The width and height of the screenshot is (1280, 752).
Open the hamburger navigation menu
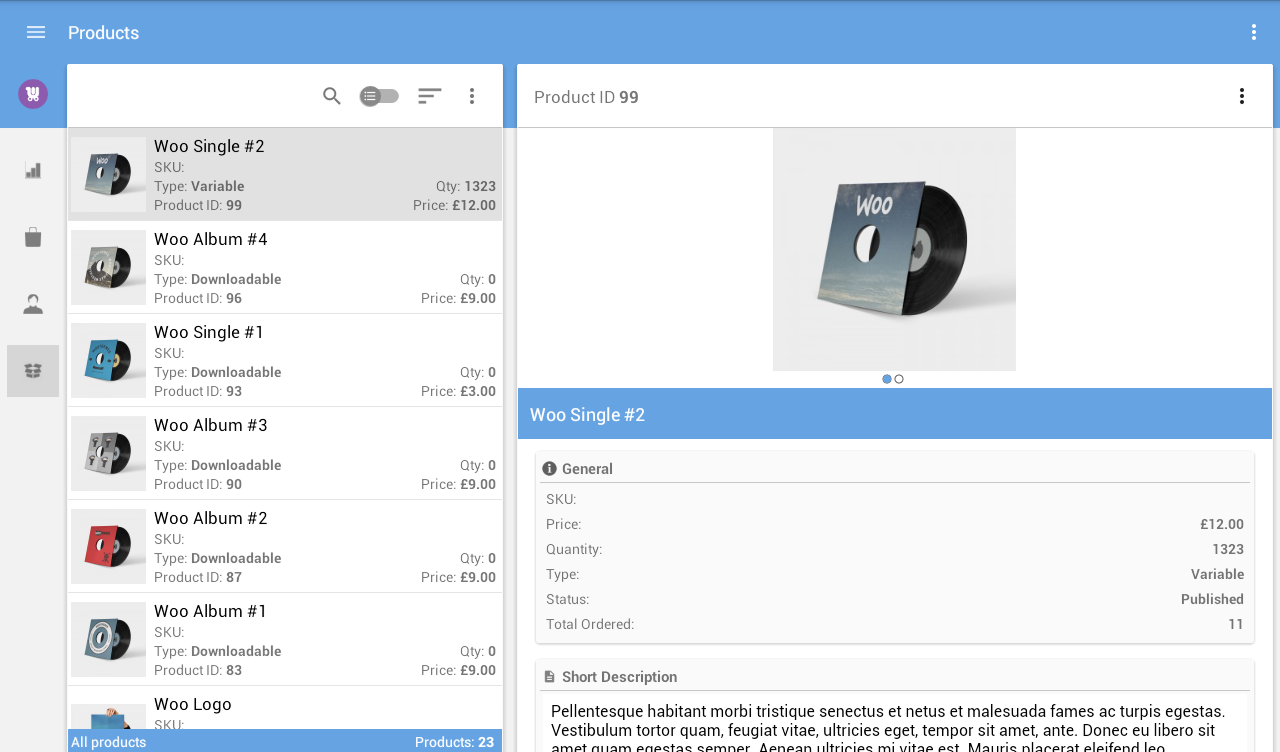36,32
